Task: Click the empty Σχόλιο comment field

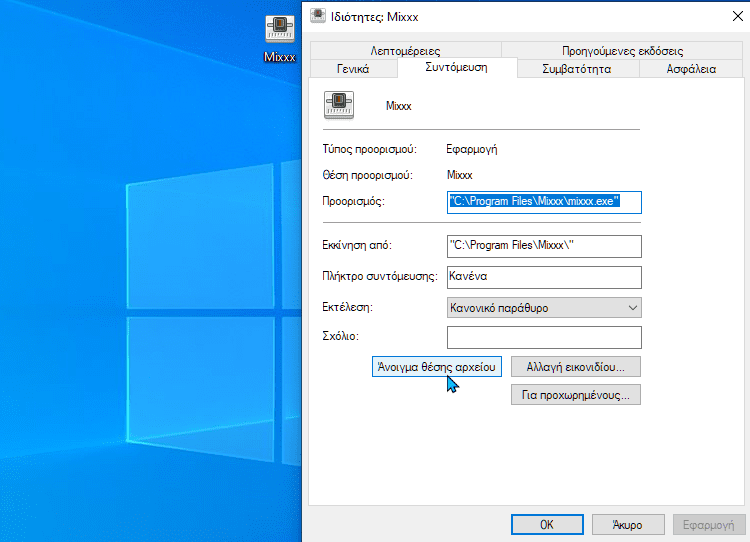Action: (x=544, y=338)
